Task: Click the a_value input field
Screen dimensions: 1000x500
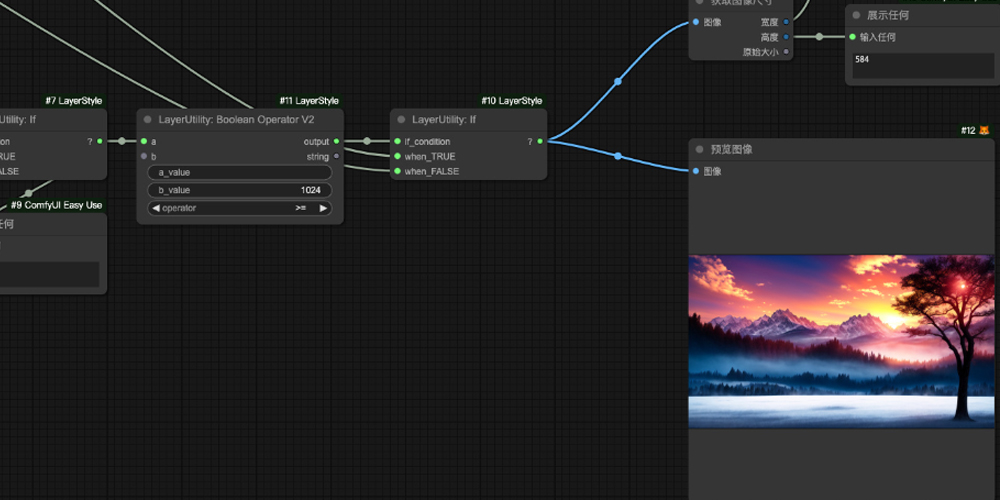Action: tap(240, 172)
